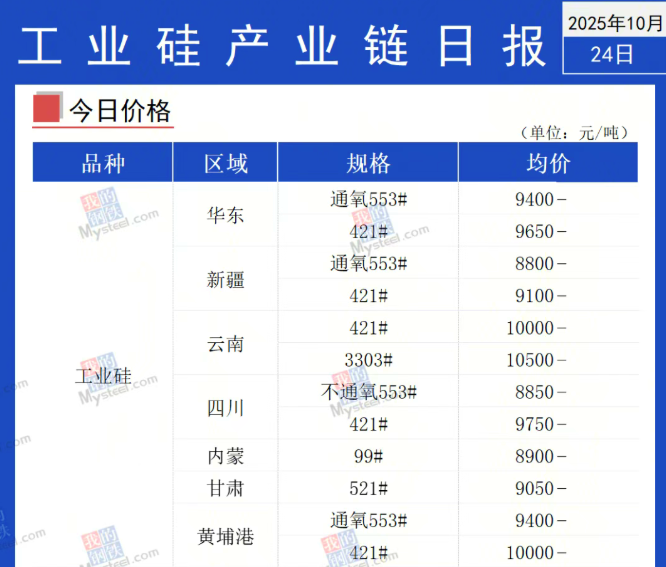Click the 9050 price value

pyautogui.click(x=534, y=488)
